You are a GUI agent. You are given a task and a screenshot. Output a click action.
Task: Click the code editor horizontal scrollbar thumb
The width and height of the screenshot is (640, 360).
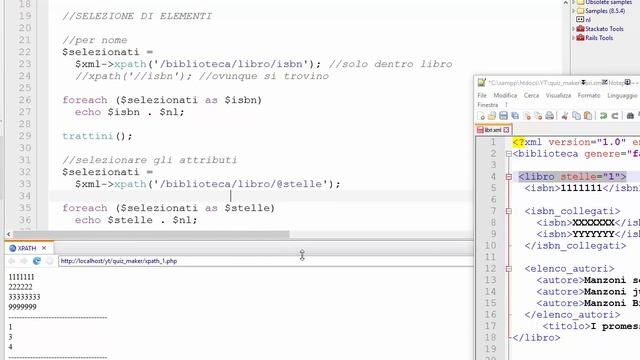point(151,234)
